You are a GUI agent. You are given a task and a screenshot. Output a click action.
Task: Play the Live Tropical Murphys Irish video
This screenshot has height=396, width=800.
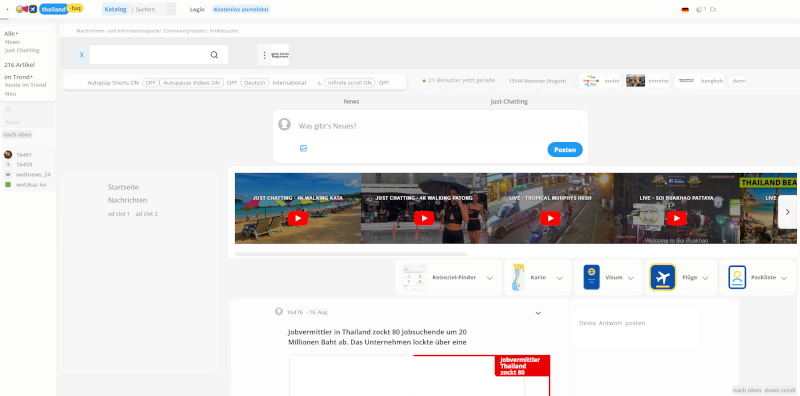(x=550, y=218)
